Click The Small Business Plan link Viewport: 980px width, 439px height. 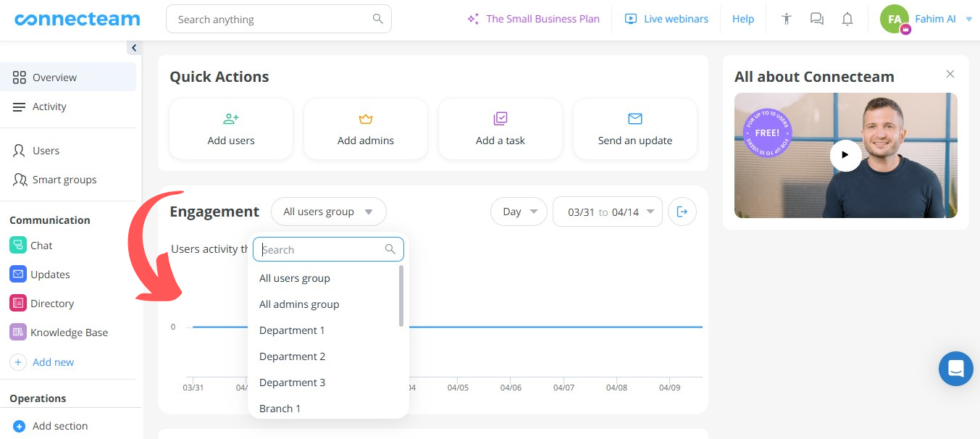pyautogui.click(x=533, y=19)
